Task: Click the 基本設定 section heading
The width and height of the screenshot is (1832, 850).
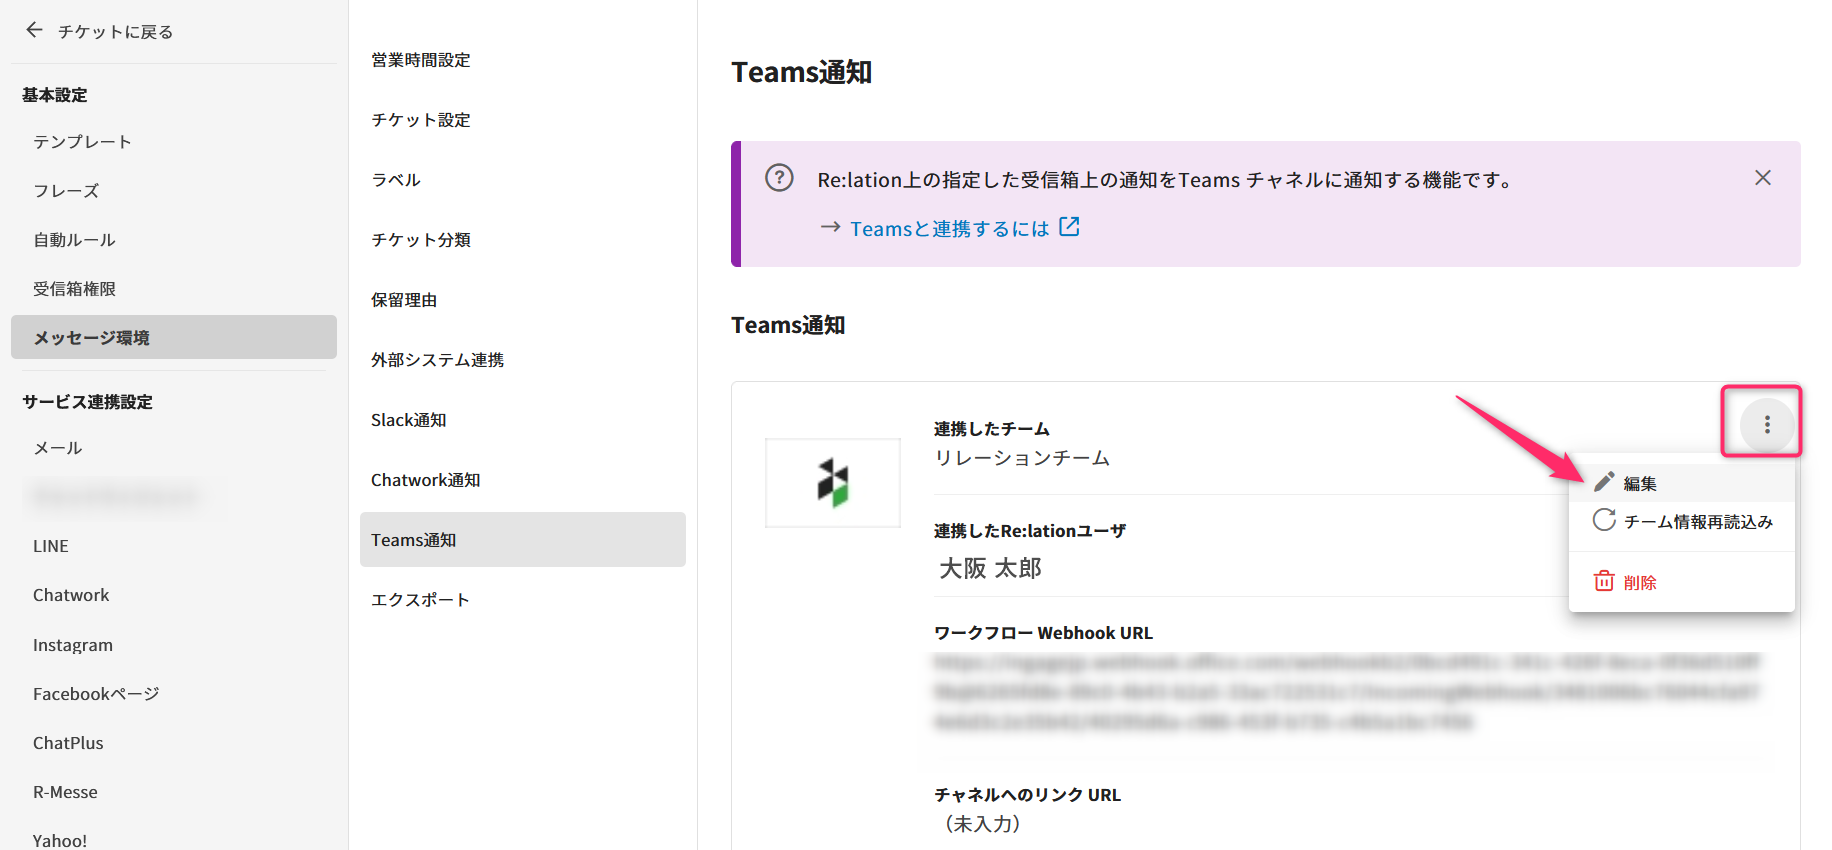Action: [x=55, y=95]
